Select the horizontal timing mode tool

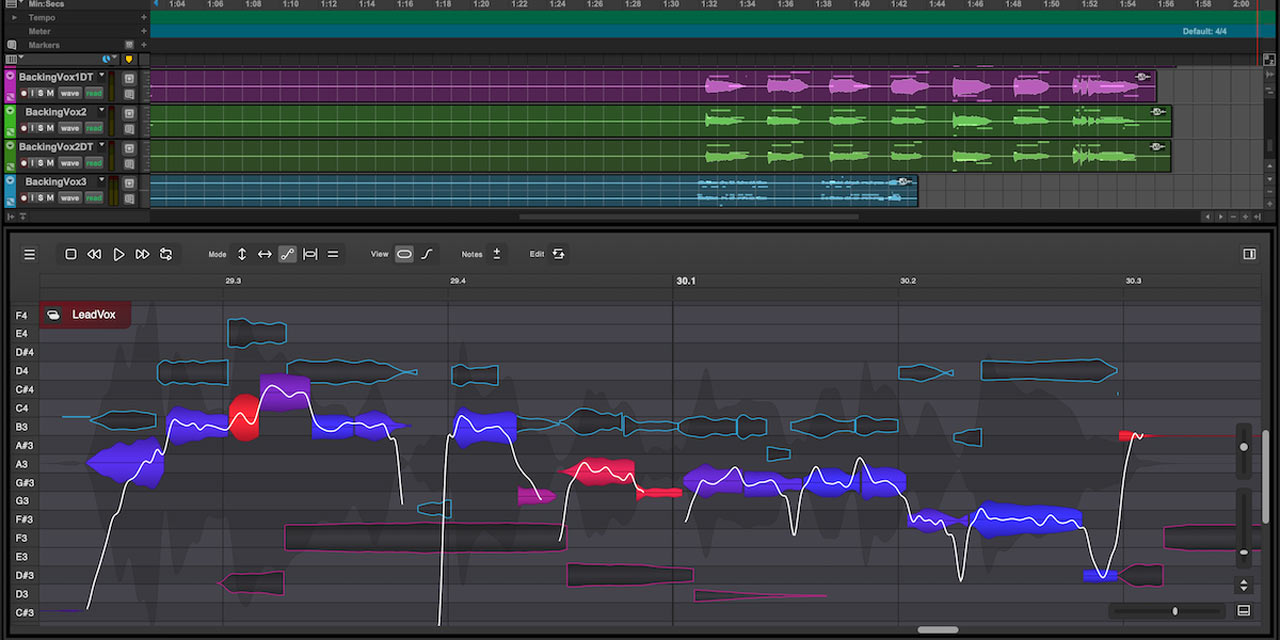point(265,253)
